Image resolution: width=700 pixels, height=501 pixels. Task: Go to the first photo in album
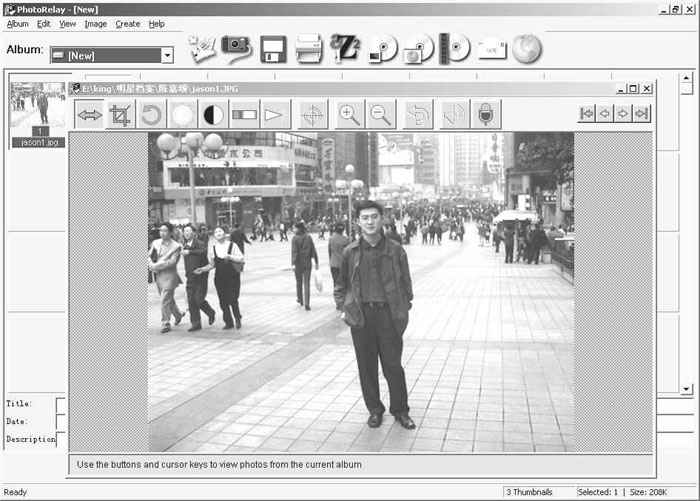click(x=587, y=114)
